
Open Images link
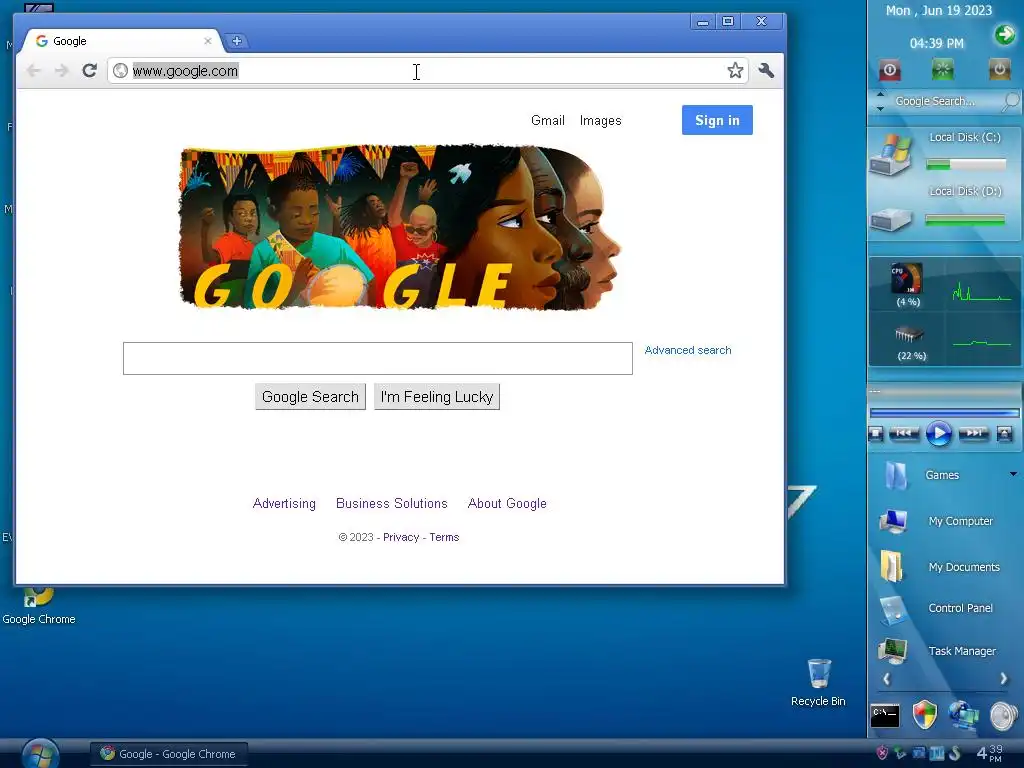tap(600, 120)
